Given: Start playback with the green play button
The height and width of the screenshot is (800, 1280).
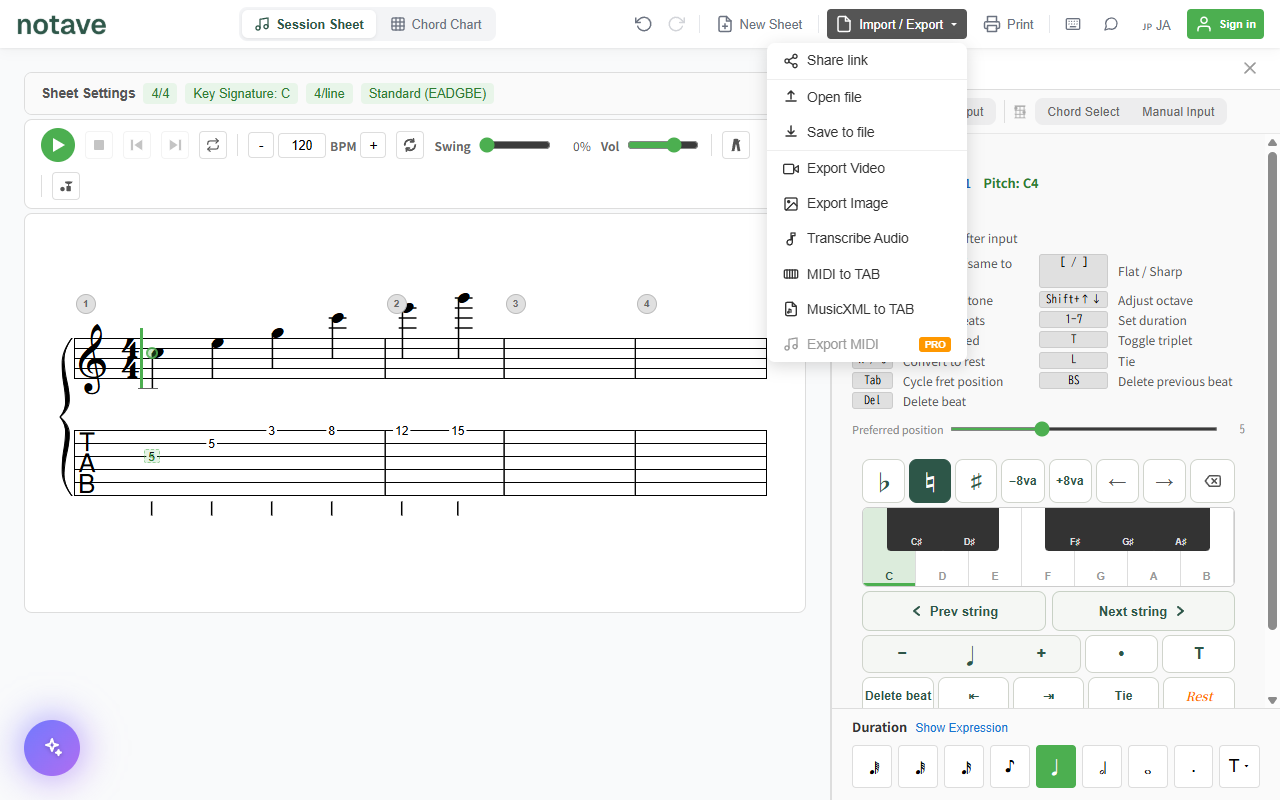Looking at the screenshot, I should click(58, 145).
